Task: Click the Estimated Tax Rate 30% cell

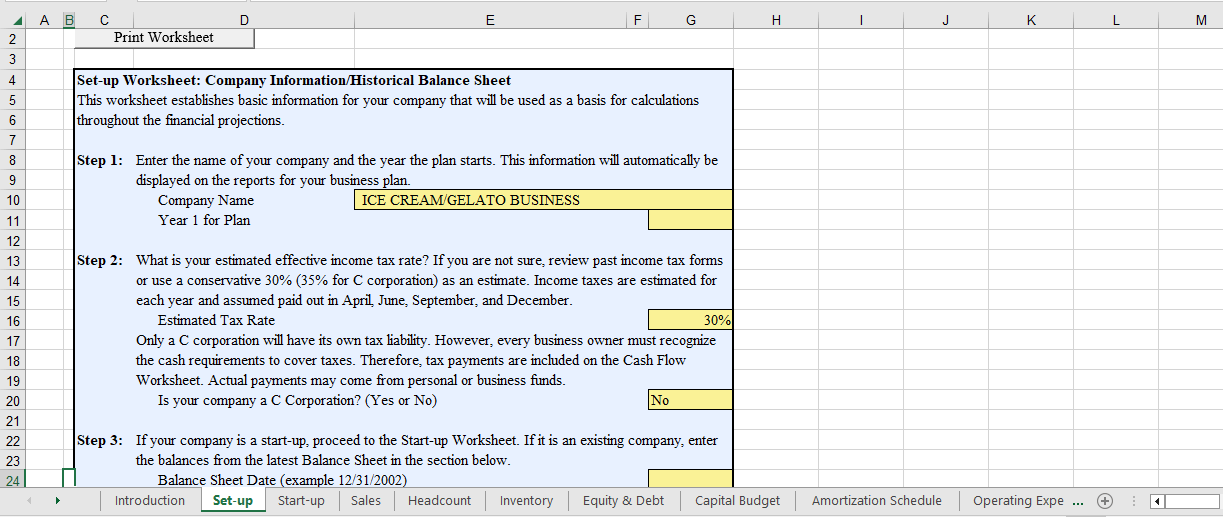Action: 690,320
